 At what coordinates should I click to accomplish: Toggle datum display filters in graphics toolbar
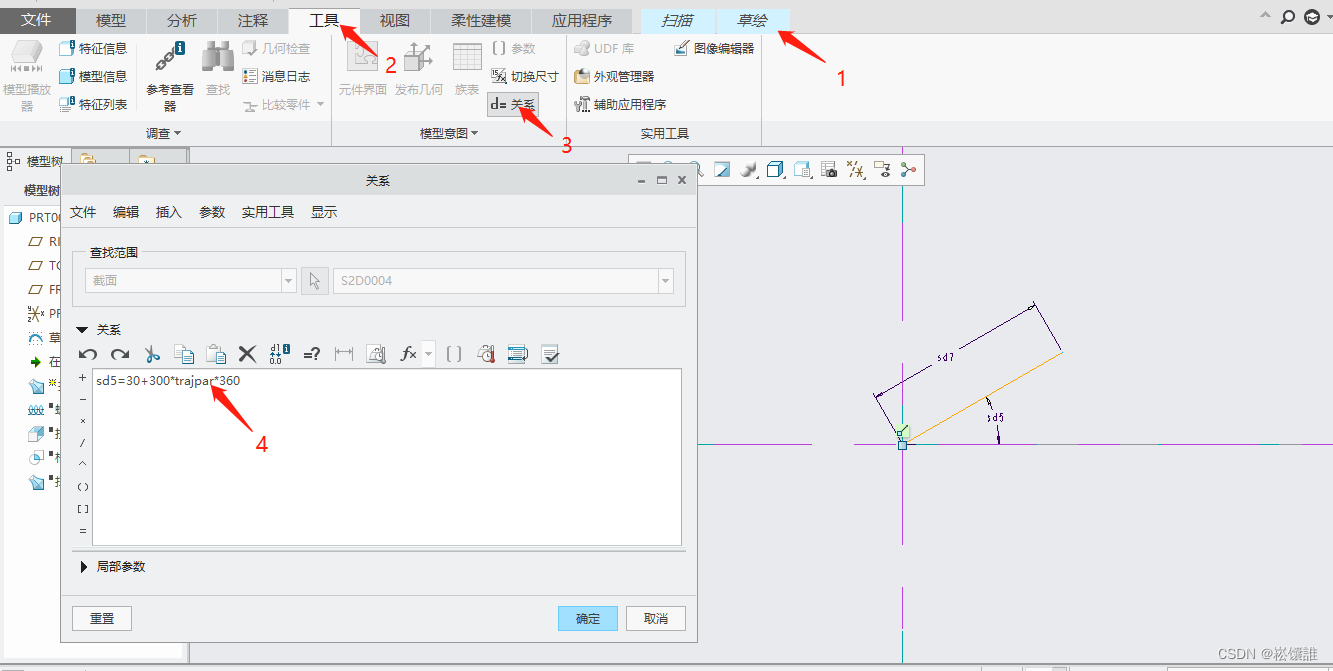855,170
